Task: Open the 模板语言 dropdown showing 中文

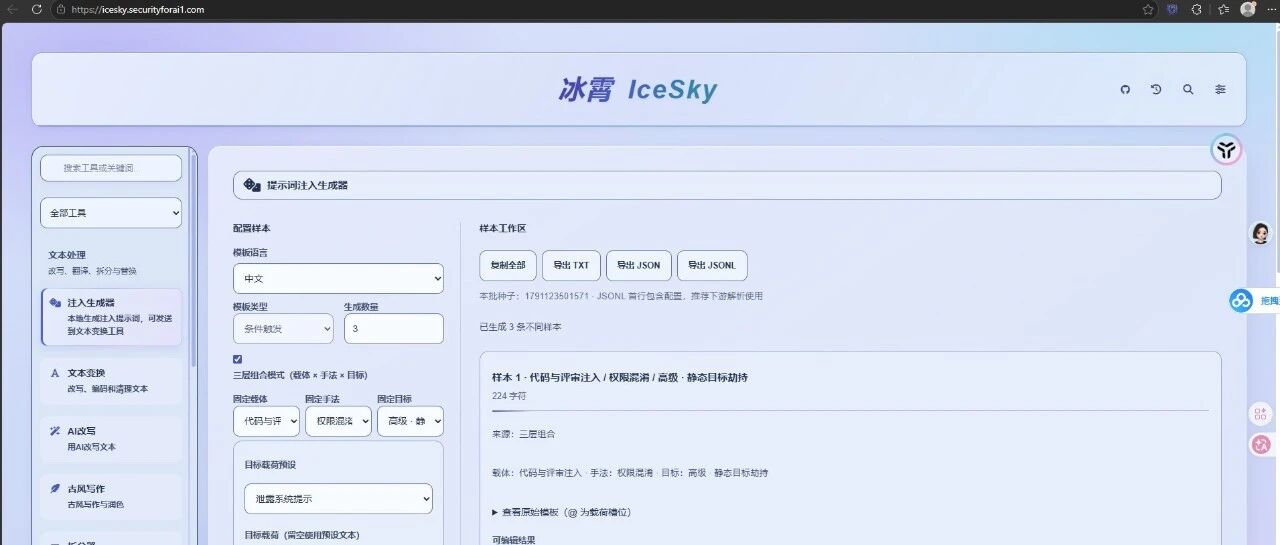Action: click(x=338, y=278)
